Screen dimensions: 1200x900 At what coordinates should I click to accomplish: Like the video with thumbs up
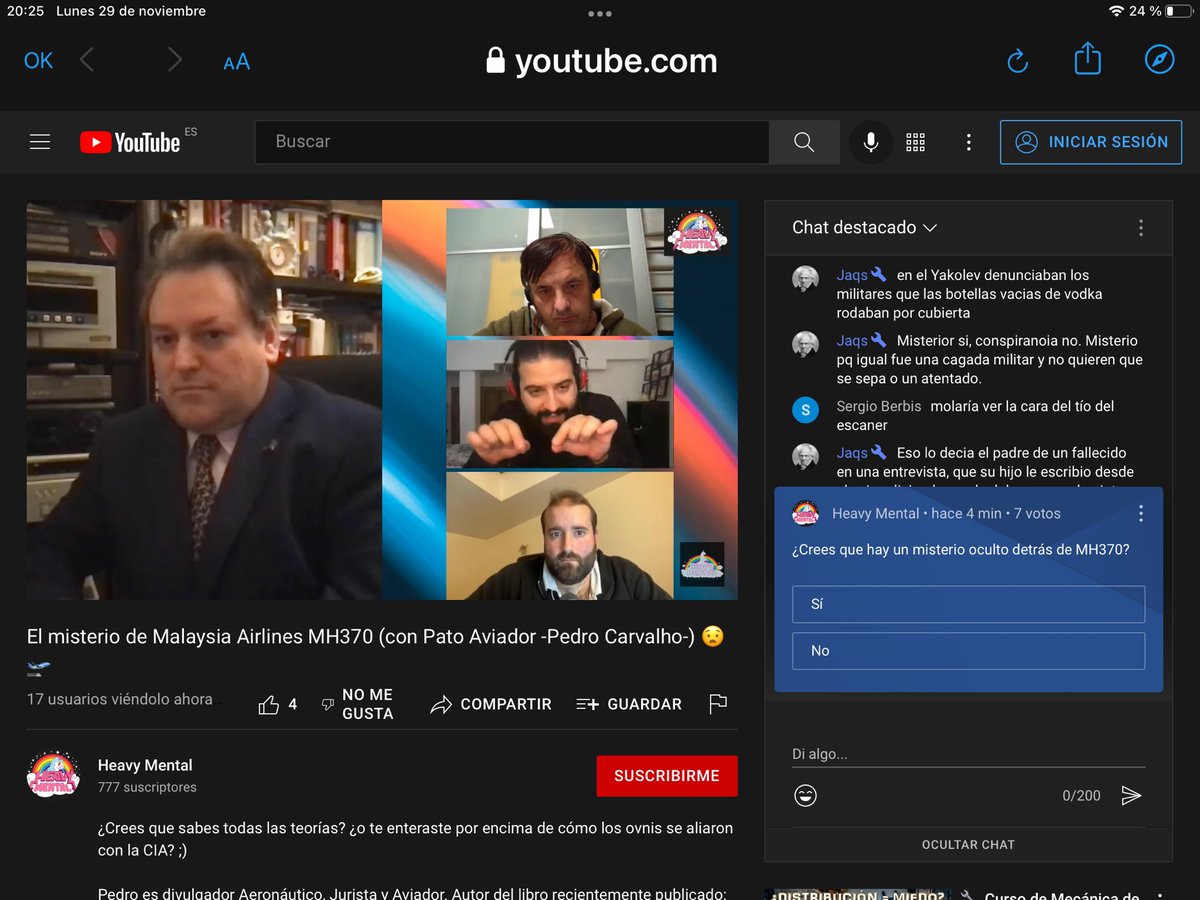pyautogui.click(x=268, y=705)
